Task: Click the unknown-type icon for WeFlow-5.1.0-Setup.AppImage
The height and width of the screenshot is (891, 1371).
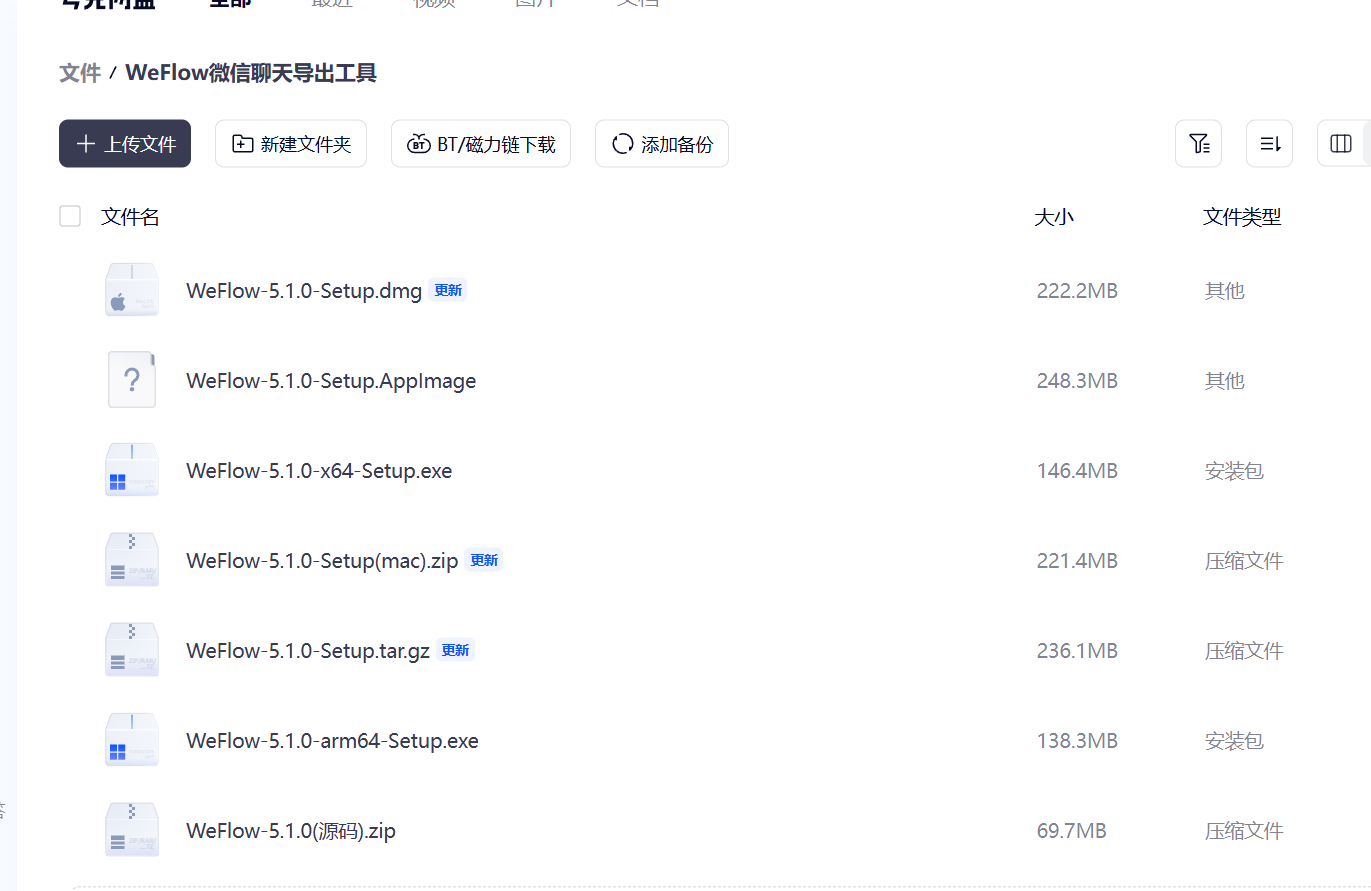Action: [x=132, y=380]
